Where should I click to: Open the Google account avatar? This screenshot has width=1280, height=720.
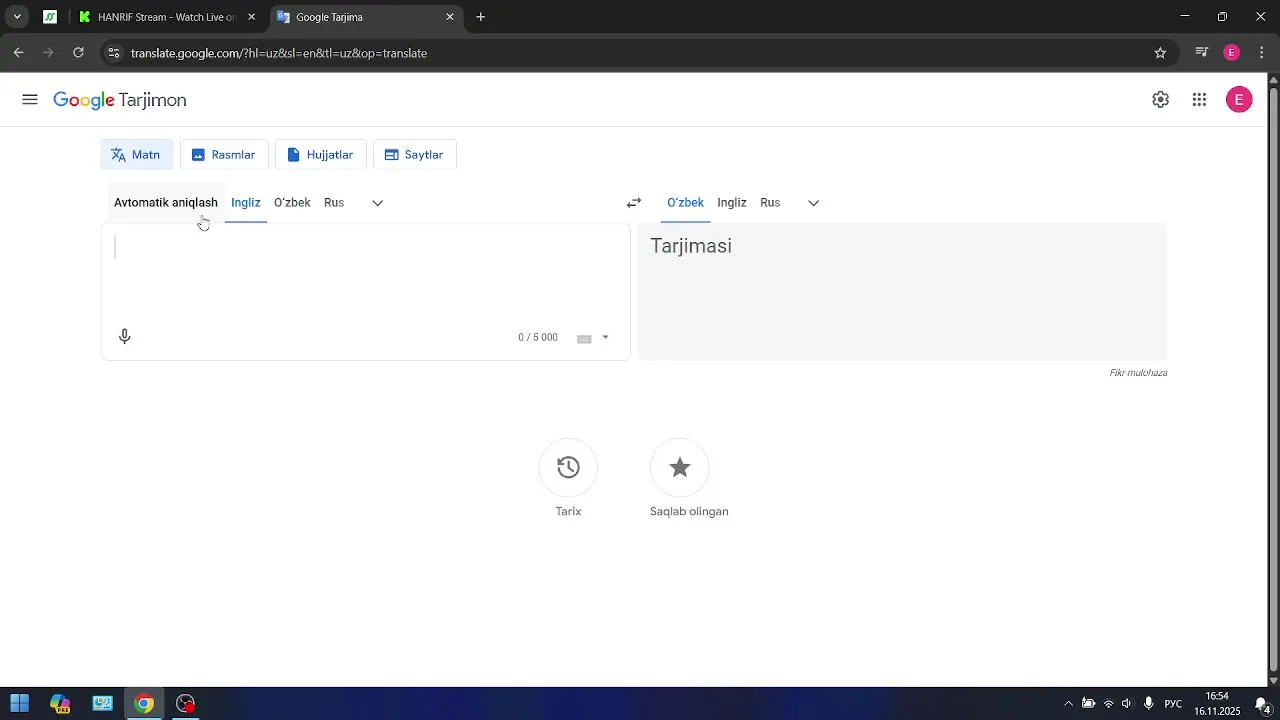(x=1239, y=100)
